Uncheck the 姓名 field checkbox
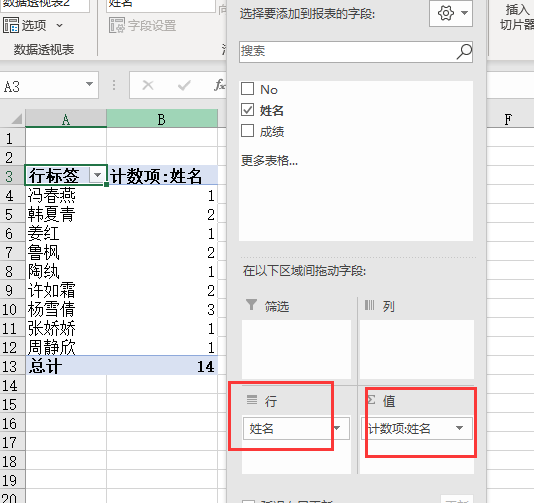The width and height of the screenshot is (534, 503). pyautogui.click(x=247, y=110)
